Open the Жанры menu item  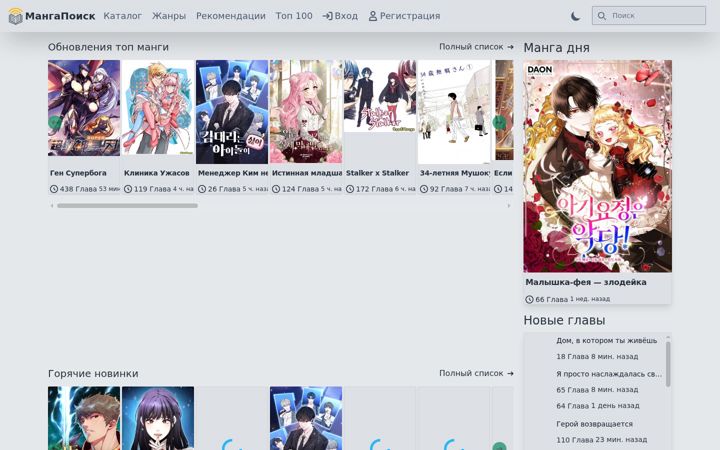(169, 16)
